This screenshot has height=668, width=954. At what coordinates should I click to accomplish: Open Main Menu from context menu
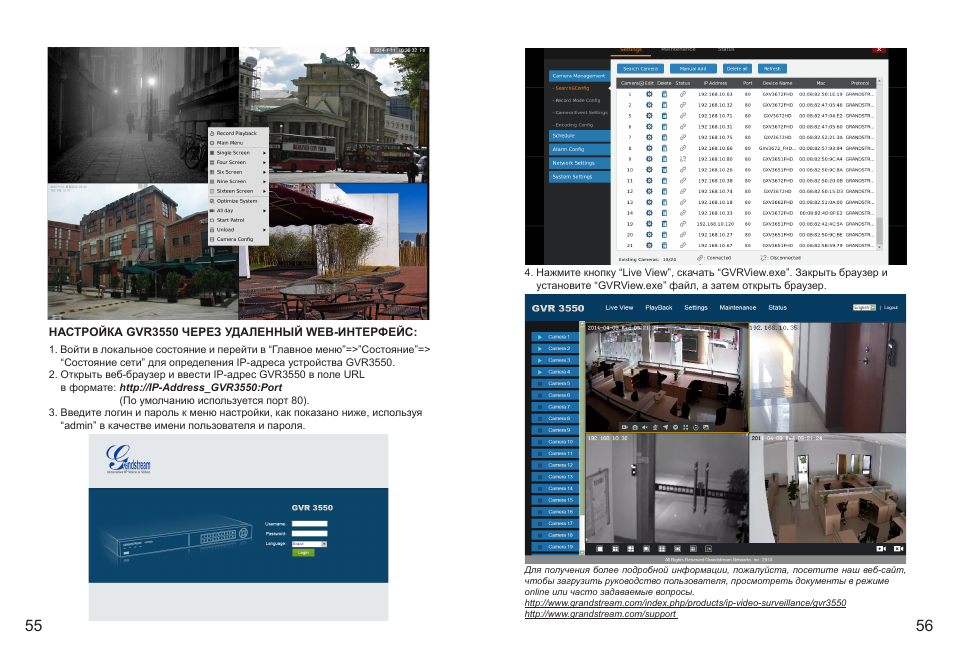pyautogui.click(x=237, y=143)
